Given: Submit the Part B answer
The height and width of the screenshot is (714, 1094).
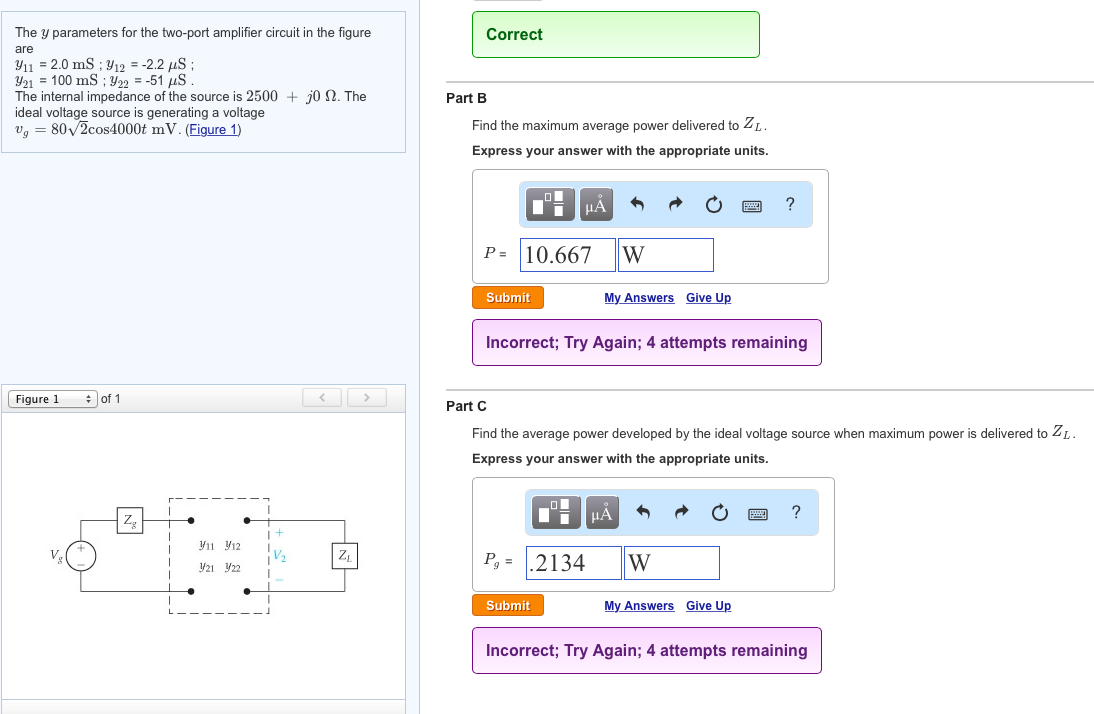Looking at the screenshot, I should (508, 298).
